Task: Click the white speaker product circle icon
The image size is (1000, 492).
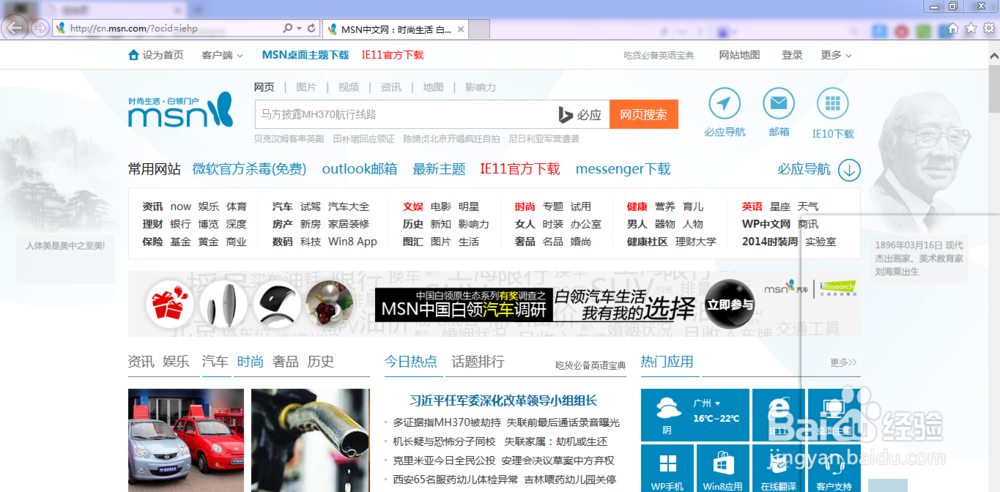Action: (x=223, y=304)
